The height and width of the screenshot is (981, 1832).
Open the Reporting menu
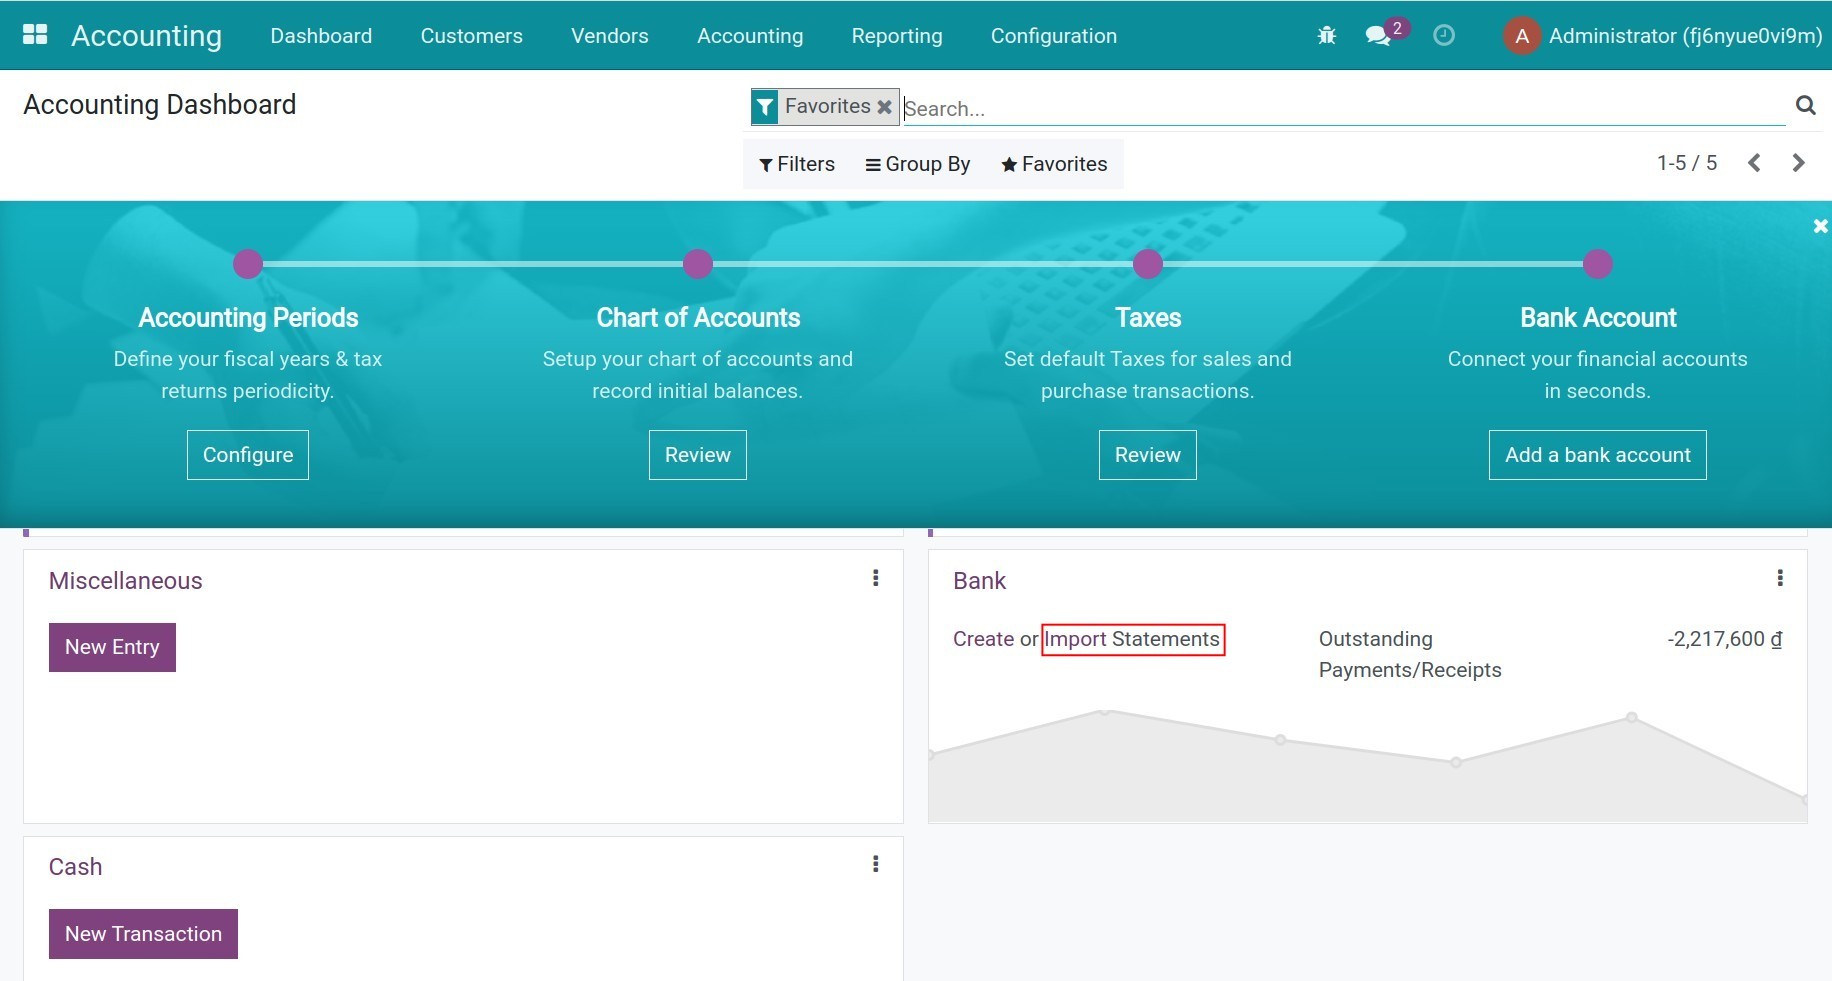[x=896, y=36]
